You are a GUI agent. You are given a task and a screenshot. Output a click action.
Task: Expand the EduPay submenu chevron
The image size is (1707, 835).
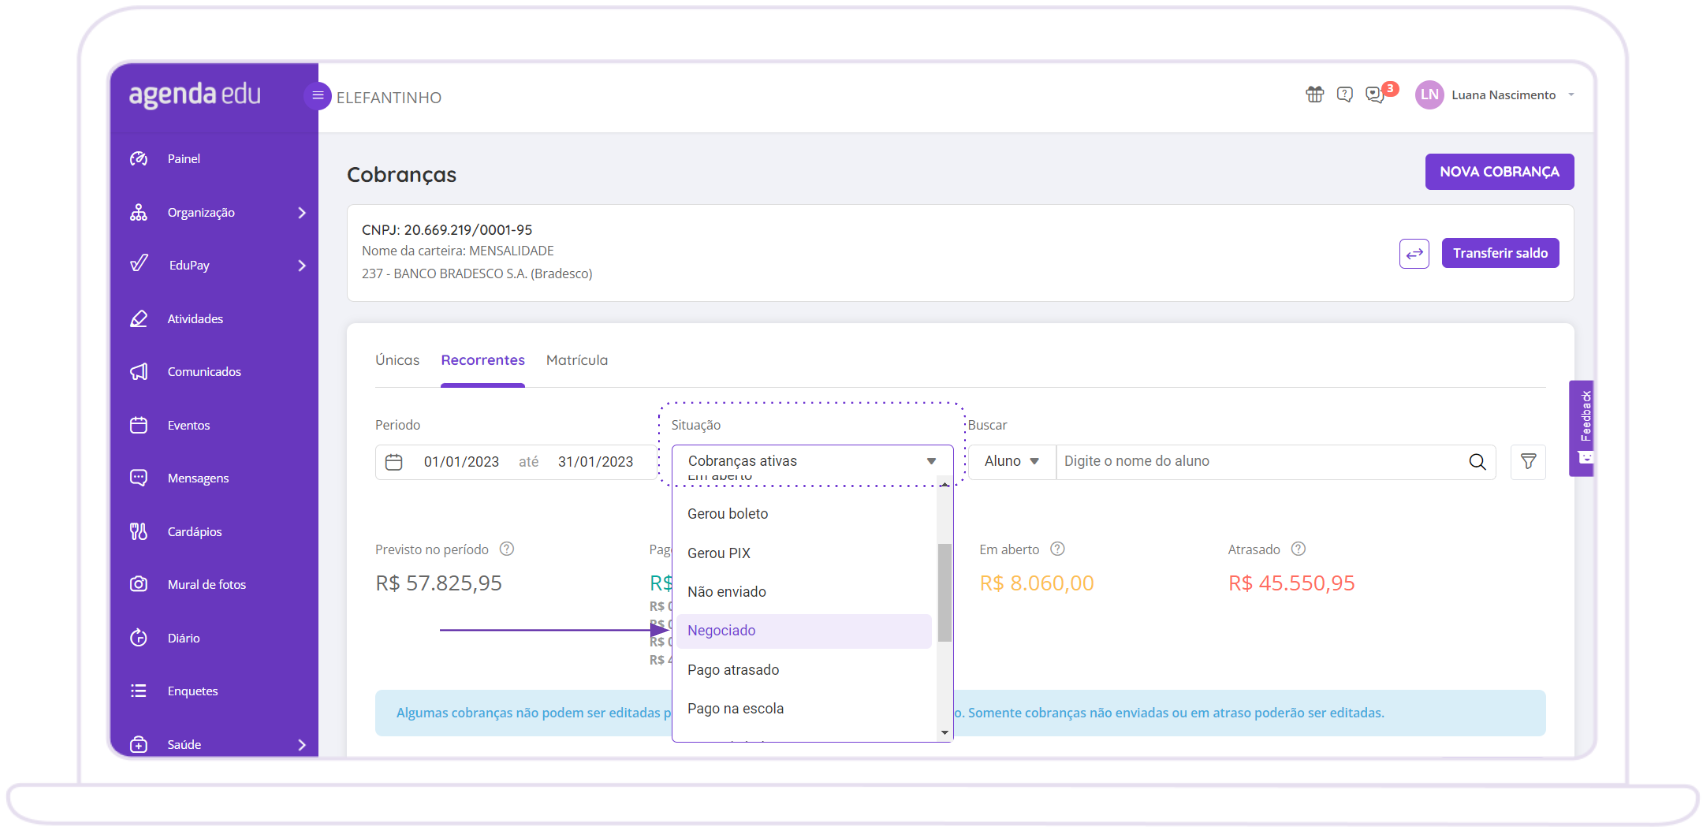pos(302,266)
